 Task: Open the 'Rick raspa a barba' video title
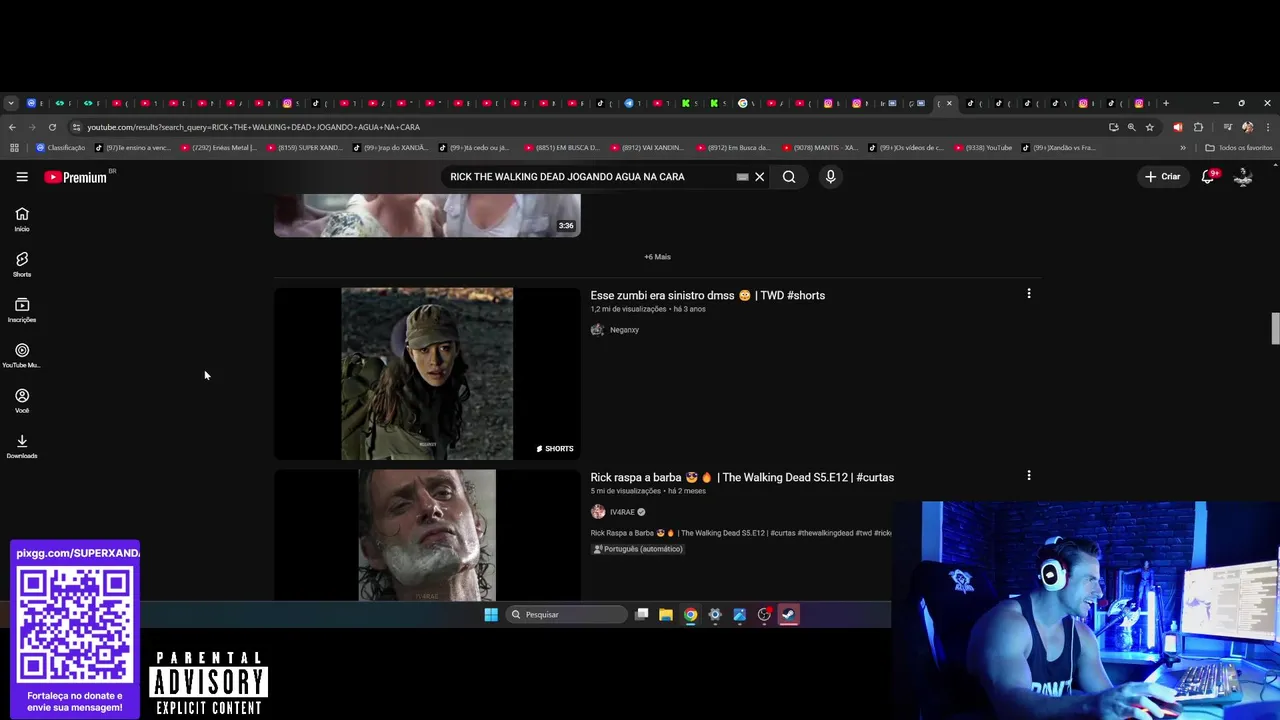coord(742,478)
